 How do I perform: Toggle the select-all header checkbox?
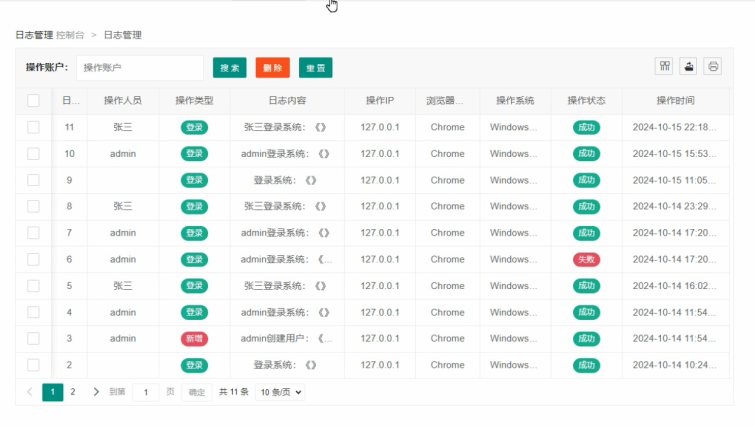pos(33,101)
